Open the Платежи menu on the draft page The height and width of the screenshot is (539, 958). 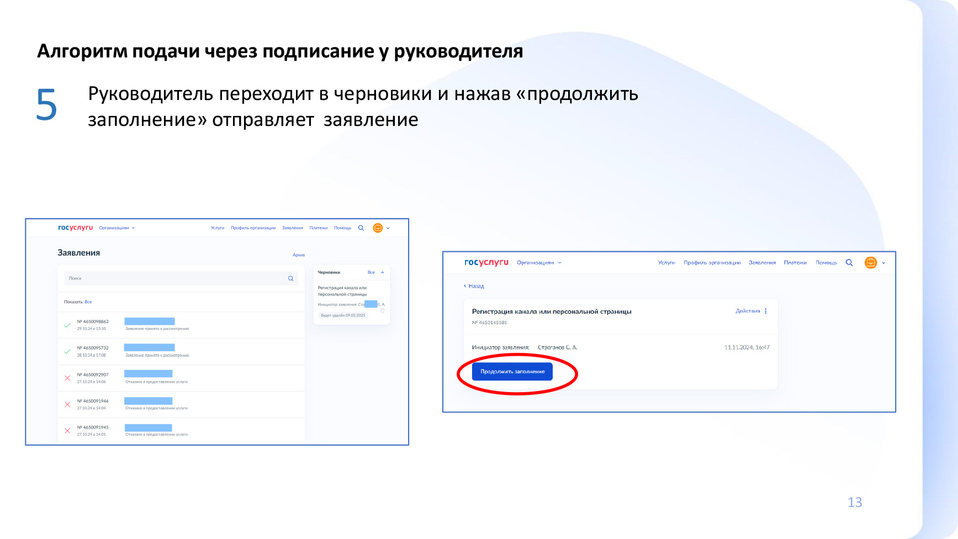[x=795, y=263]
